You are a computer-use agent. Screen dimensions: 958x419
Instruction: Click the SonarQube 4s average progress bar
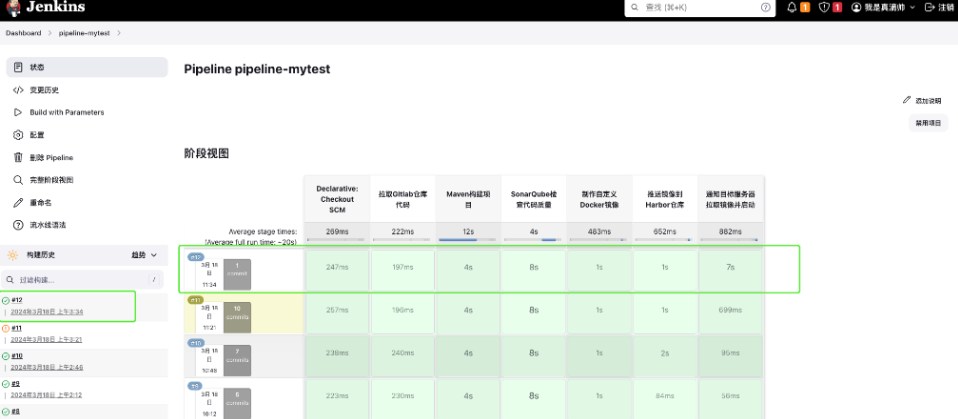coord(533,240)
